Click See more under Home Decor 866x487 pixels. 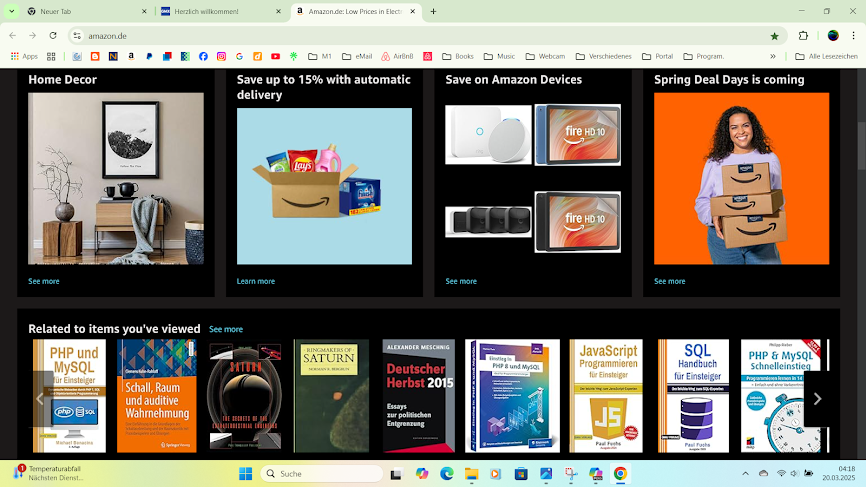click(x=44, y=281)
